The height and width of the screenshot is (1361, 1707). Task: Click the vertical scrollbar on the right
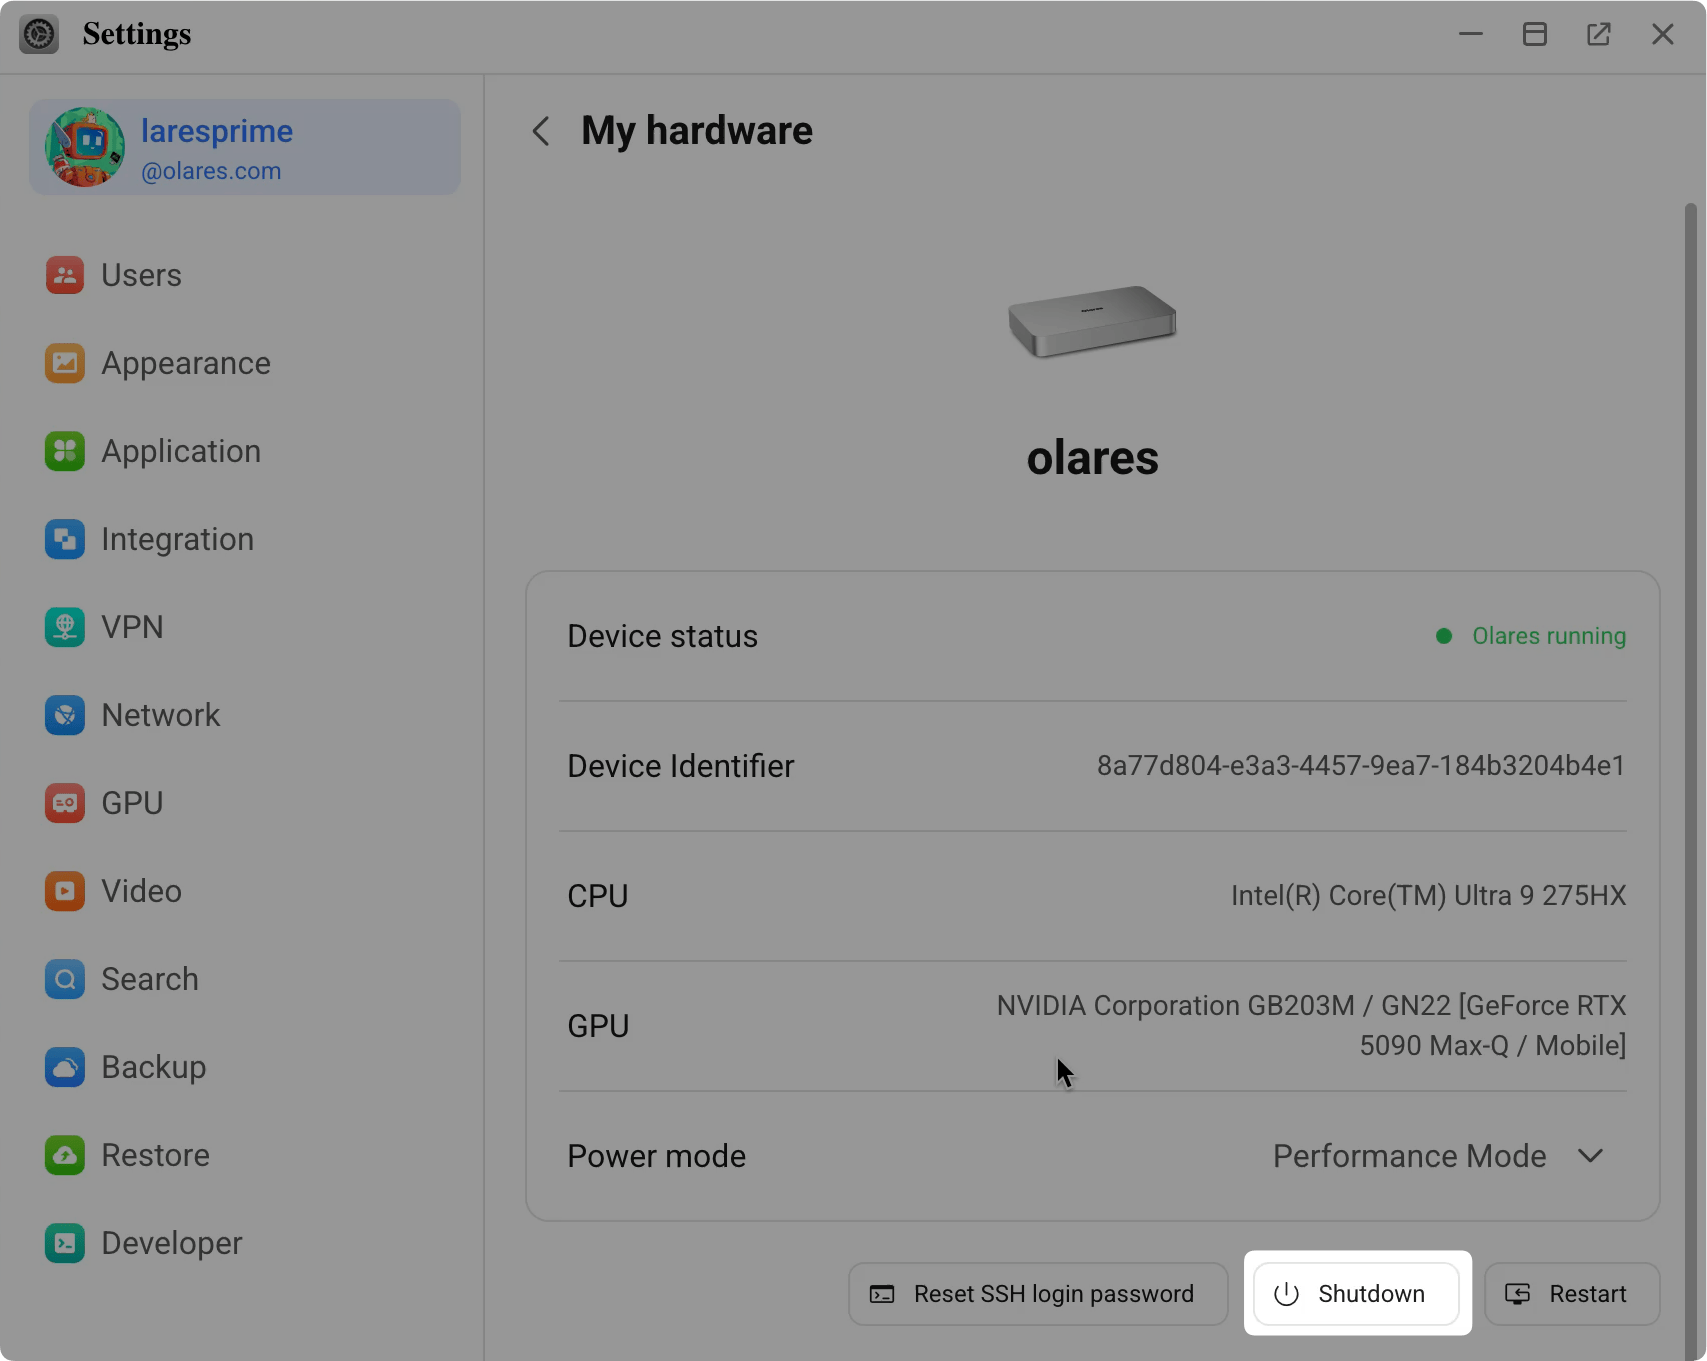[x=1690, y=700]
